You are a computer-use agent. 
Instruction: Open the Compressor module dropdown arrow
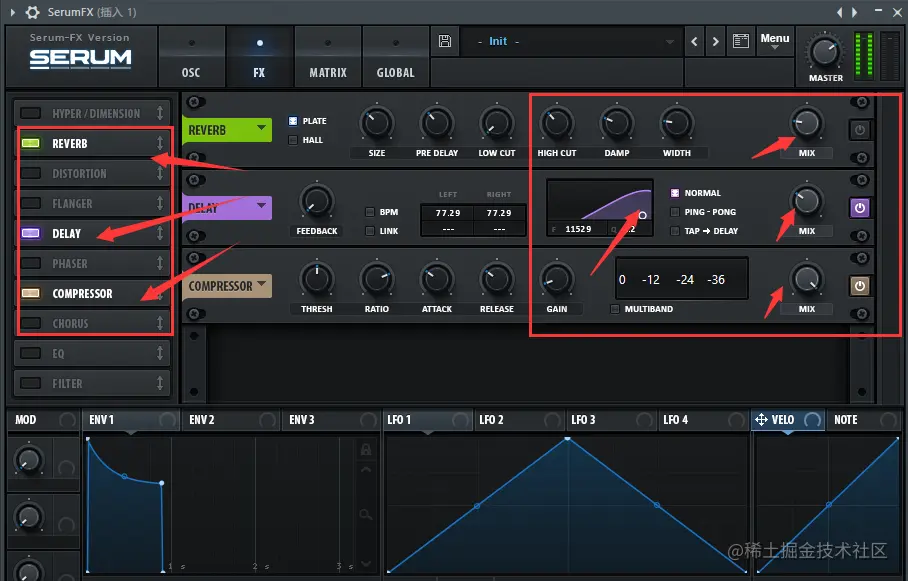(x=262, y=283)
